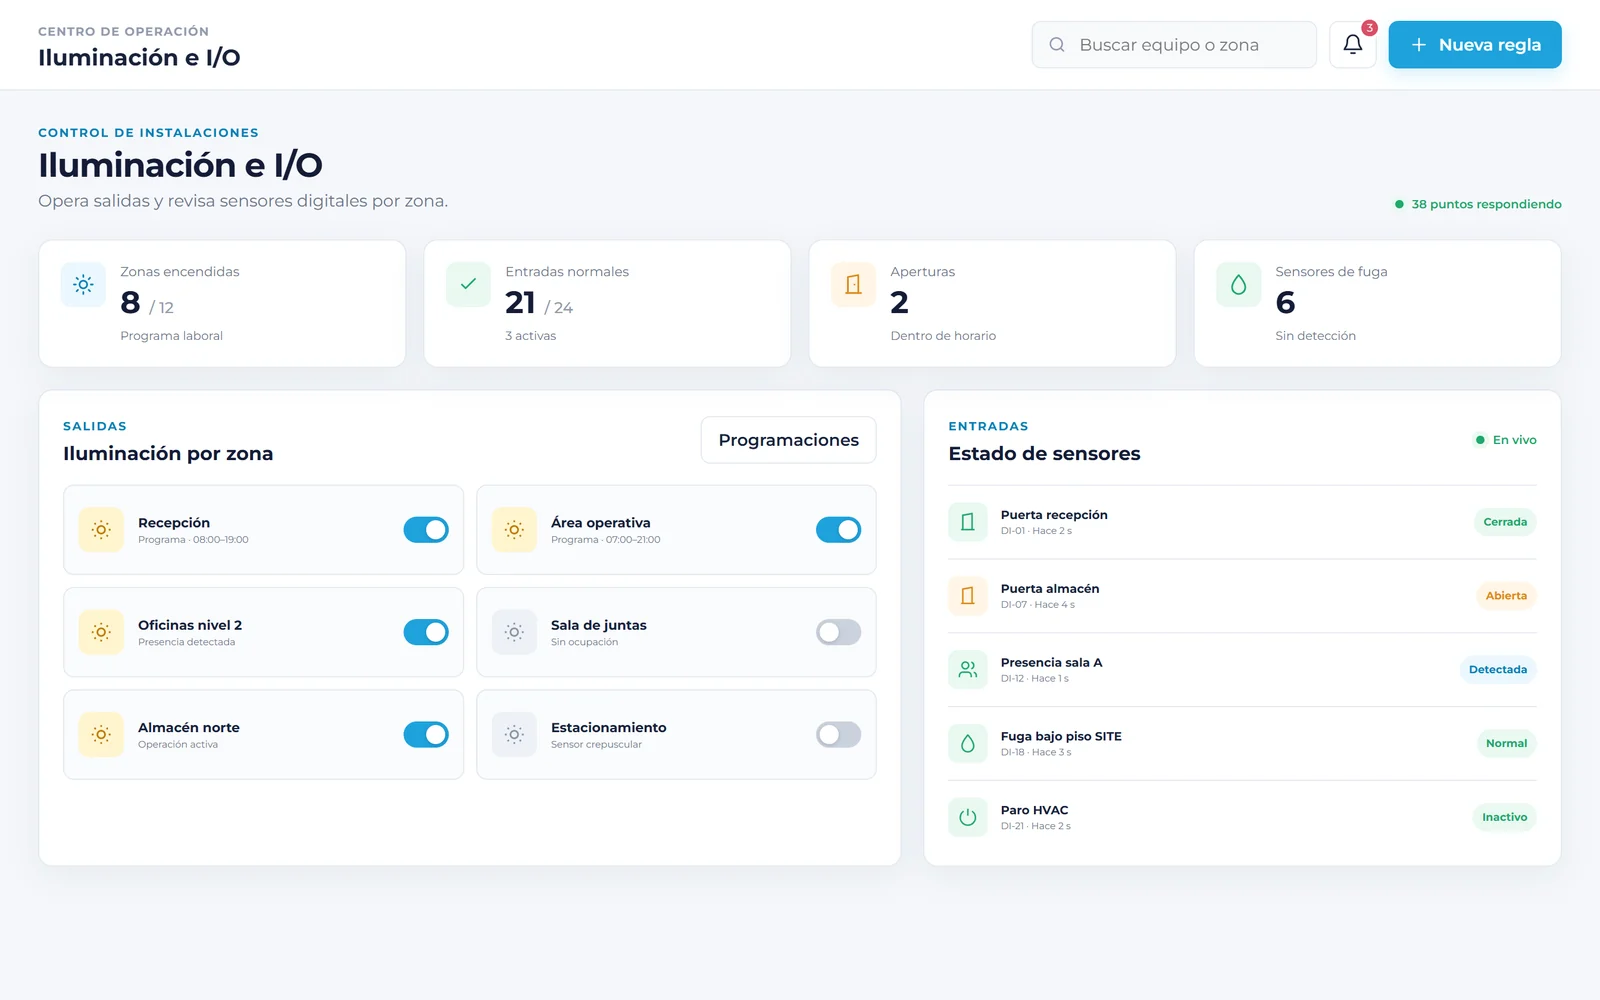Click the 'Programa laboral' caption
This screenshot has height=1000, width=1600.
171,336
